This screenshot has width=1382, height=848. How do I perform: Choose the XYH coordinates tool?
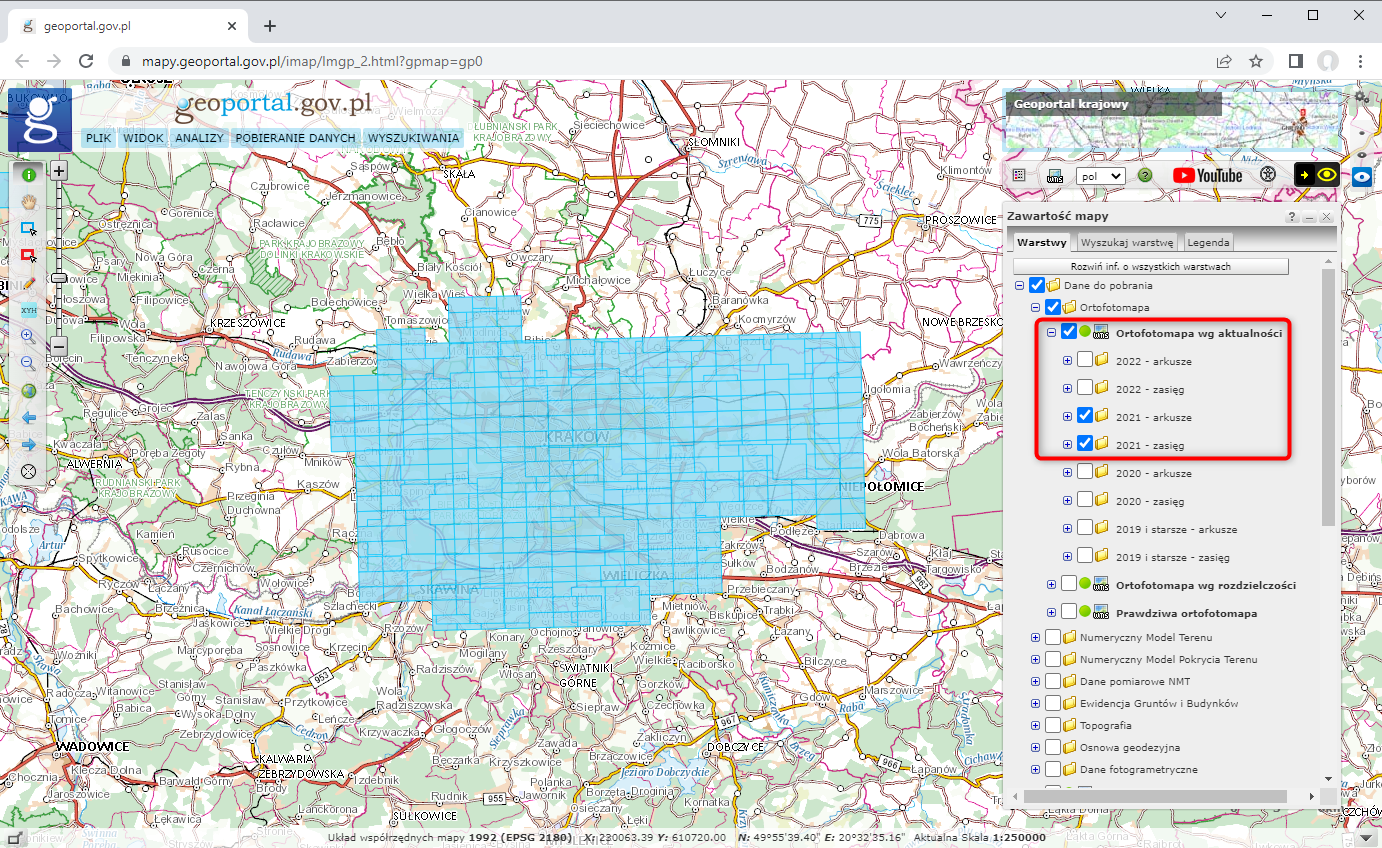pos(28,310)
